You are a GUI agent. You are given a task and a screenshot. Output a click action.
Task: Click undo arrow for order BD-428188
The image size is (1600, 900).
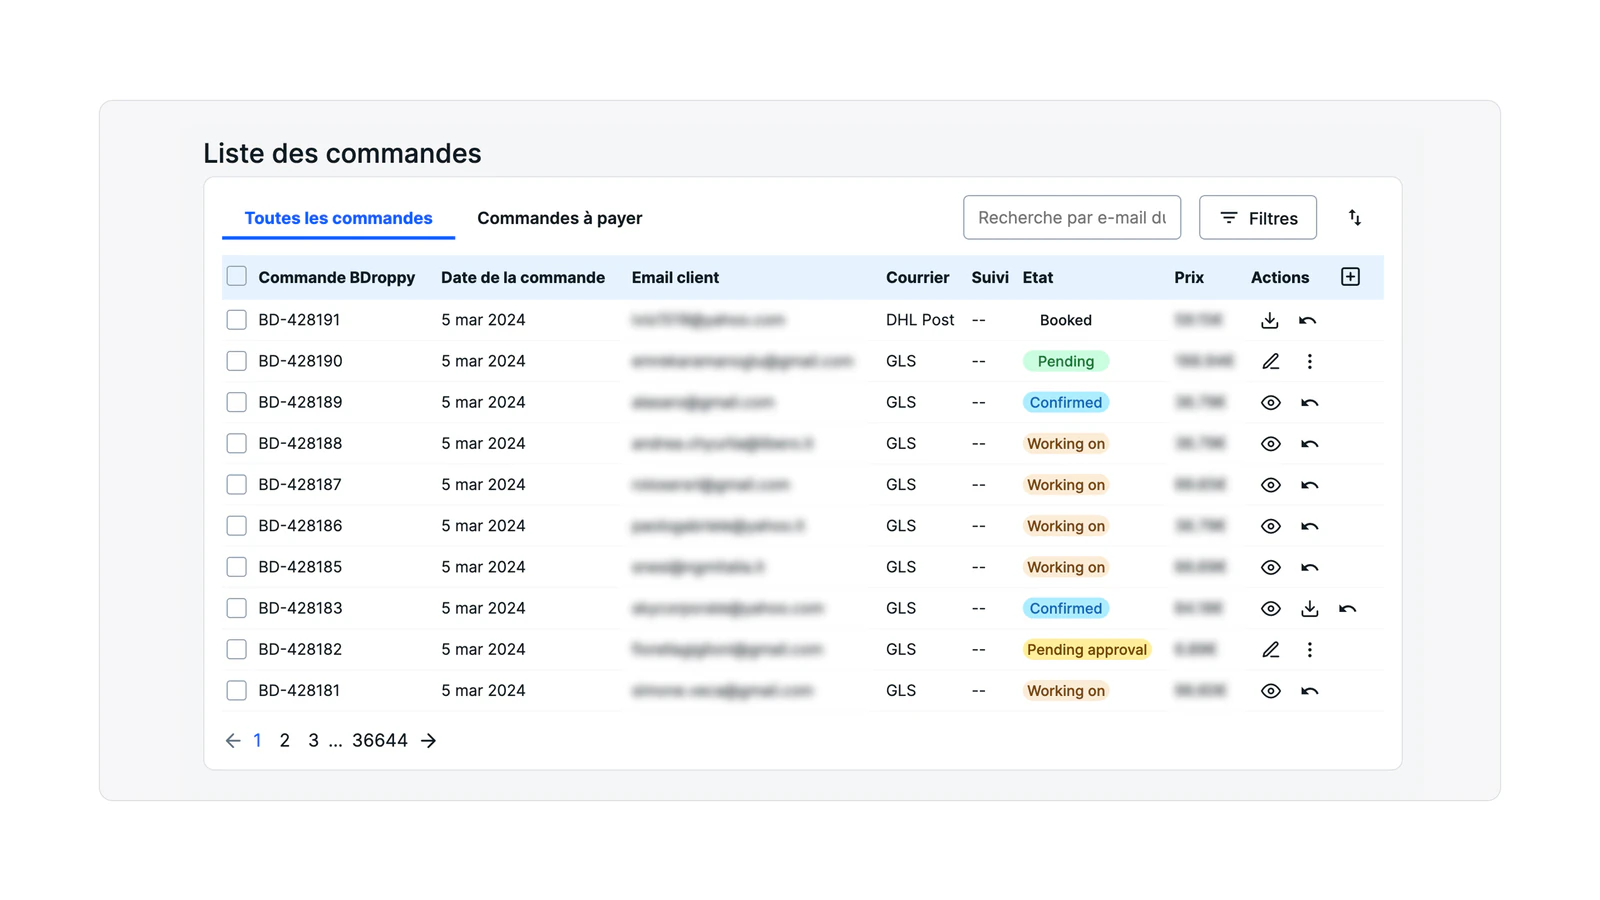click(1309, 444)
